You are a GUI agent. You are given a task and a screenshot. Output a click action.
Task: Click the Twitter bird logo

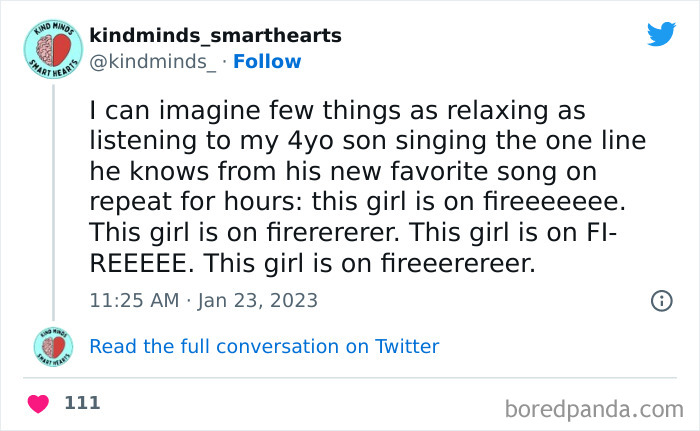click(661, 34)
